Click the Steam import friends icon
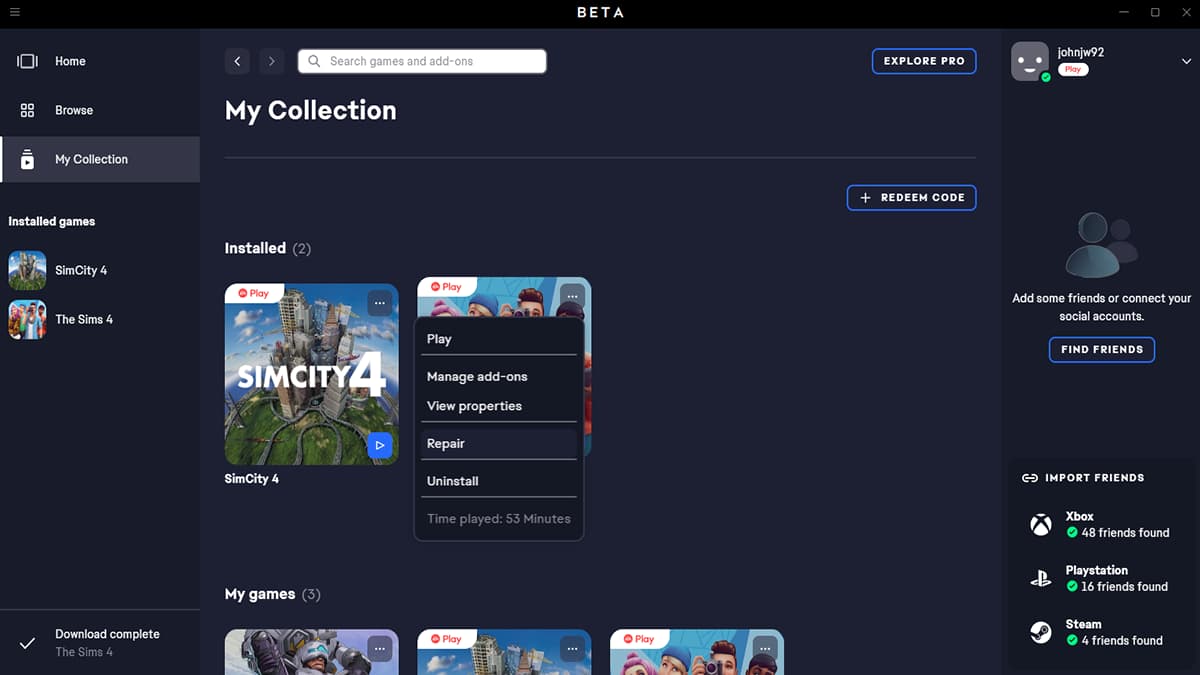 coord(1041,632)
